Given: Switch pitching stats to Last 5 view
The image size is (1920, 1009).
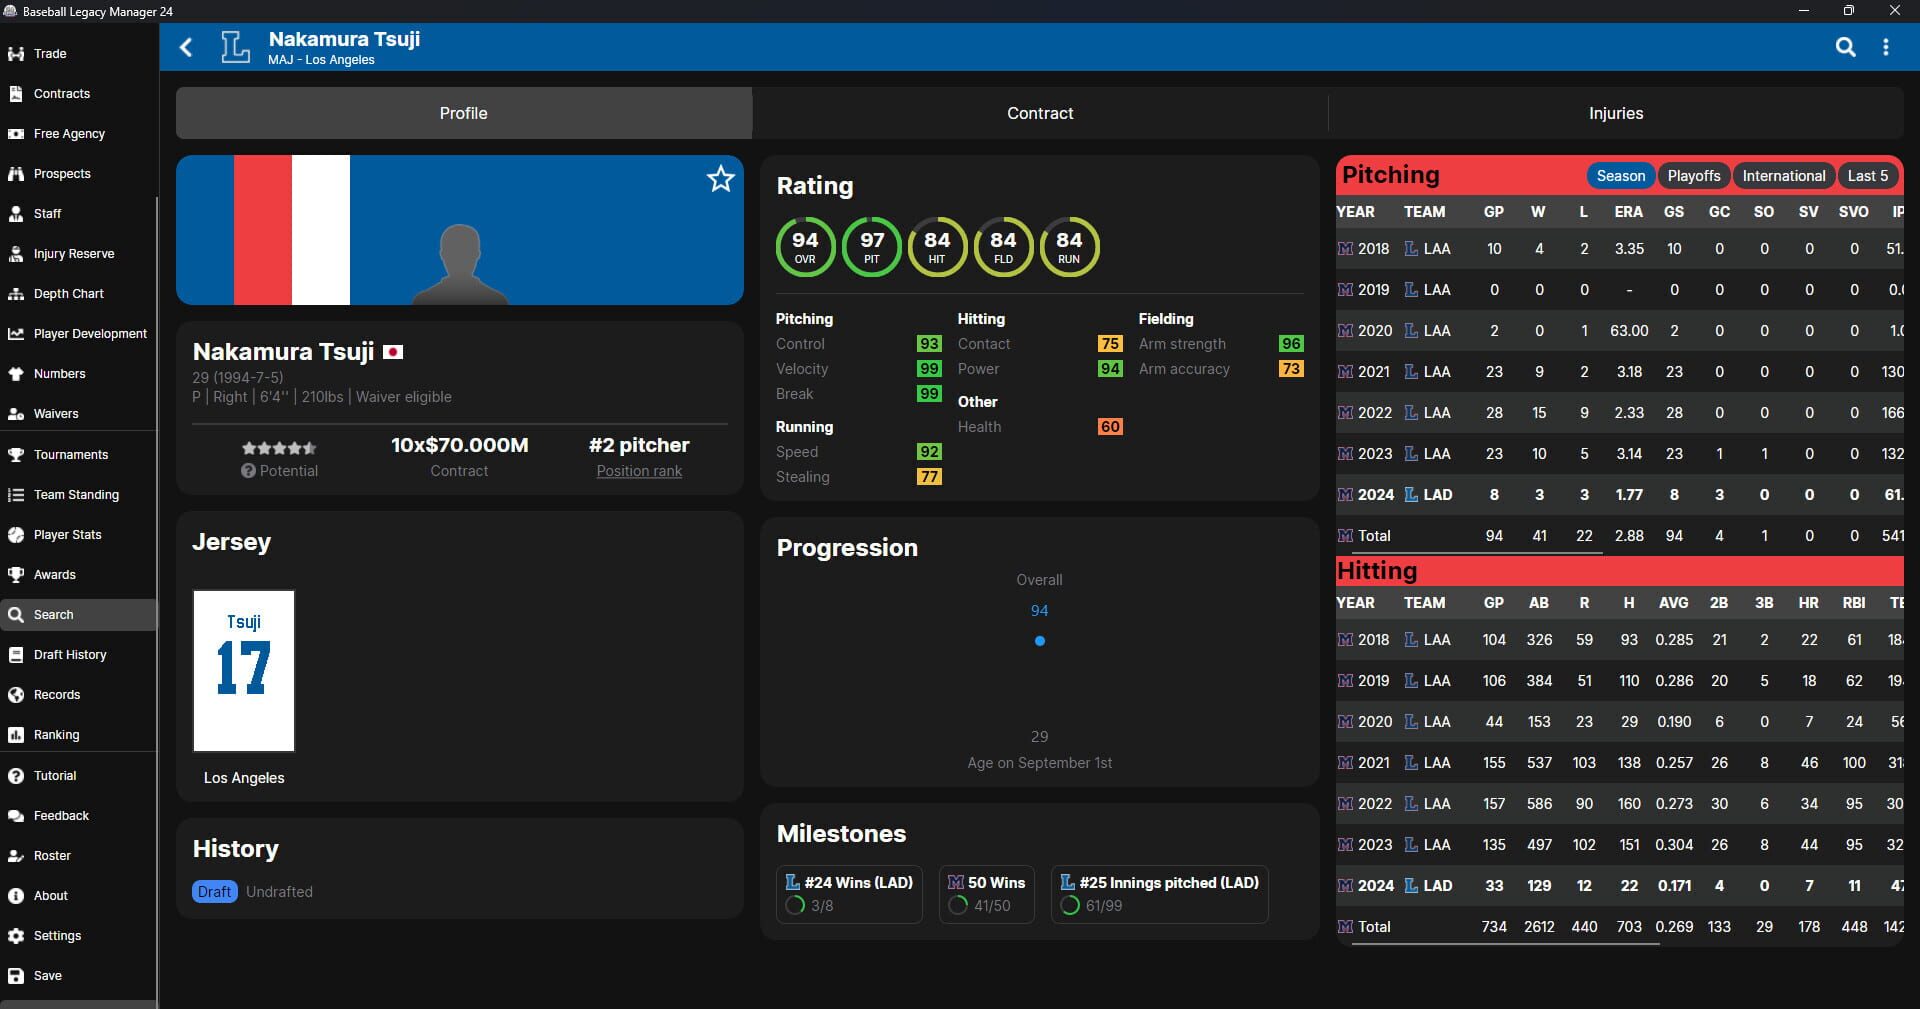Looking at the screenshot, I should click(1867, 175).
